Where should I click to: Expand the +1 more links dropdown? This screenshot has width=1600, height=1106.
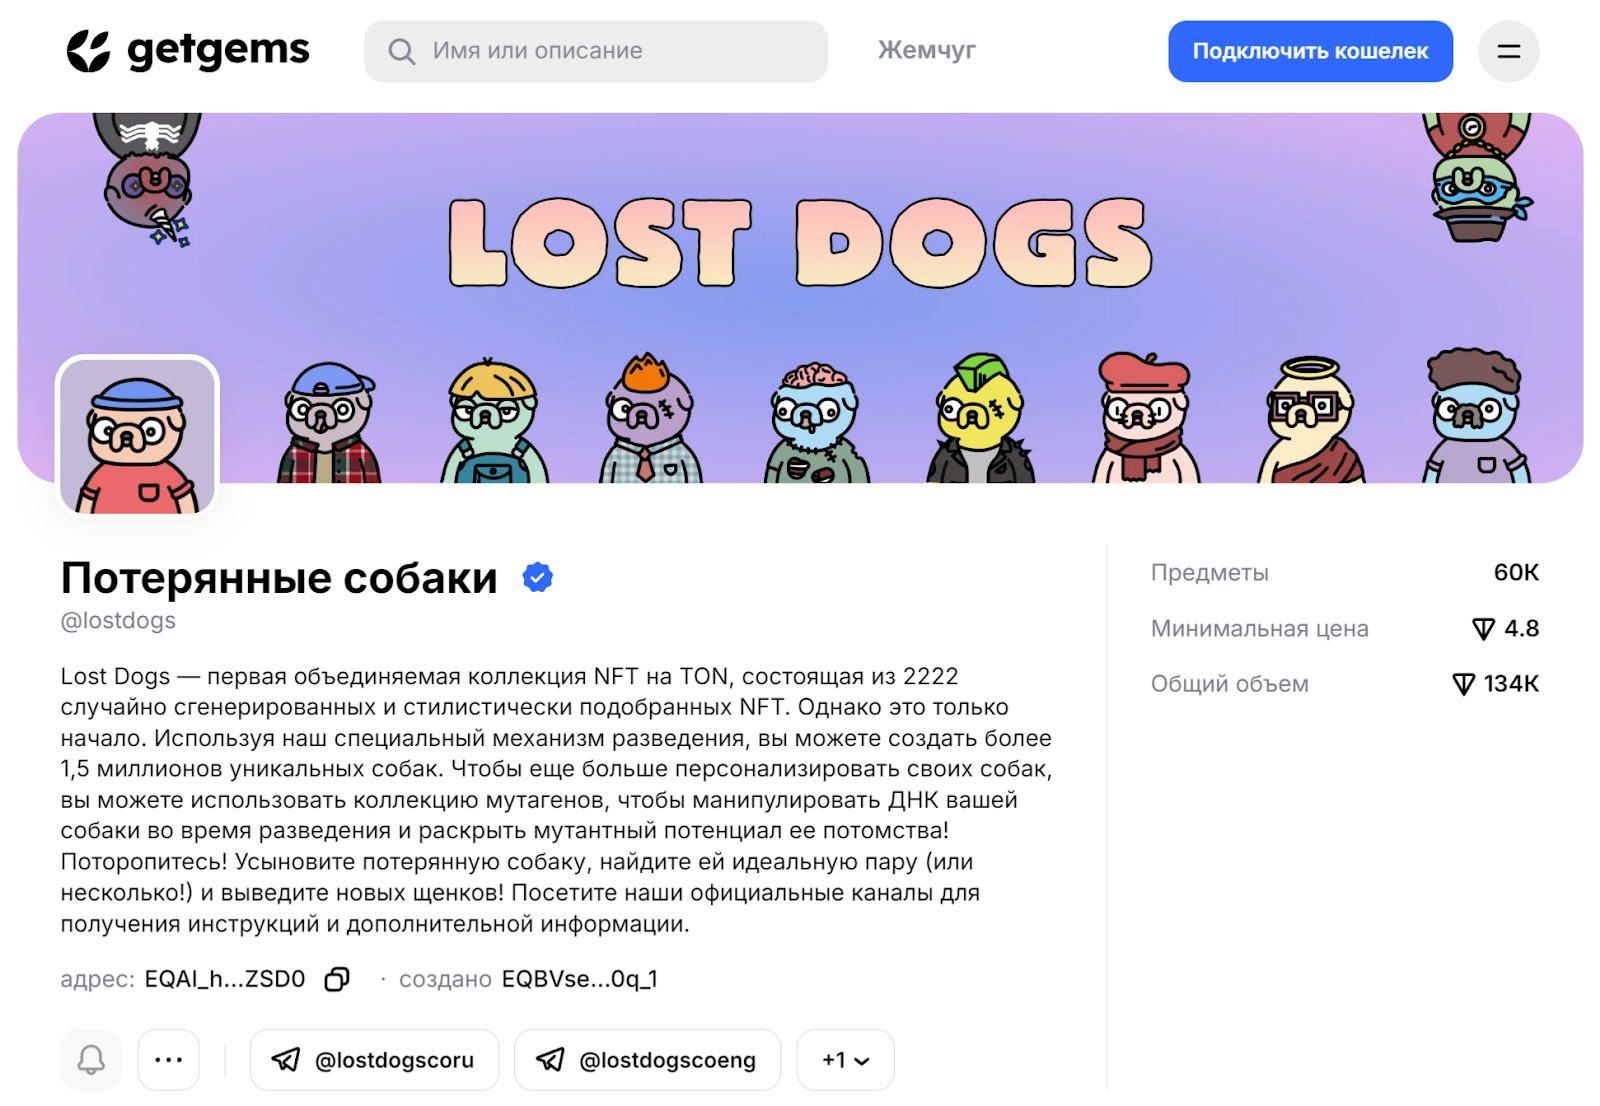coord(845,1059)
